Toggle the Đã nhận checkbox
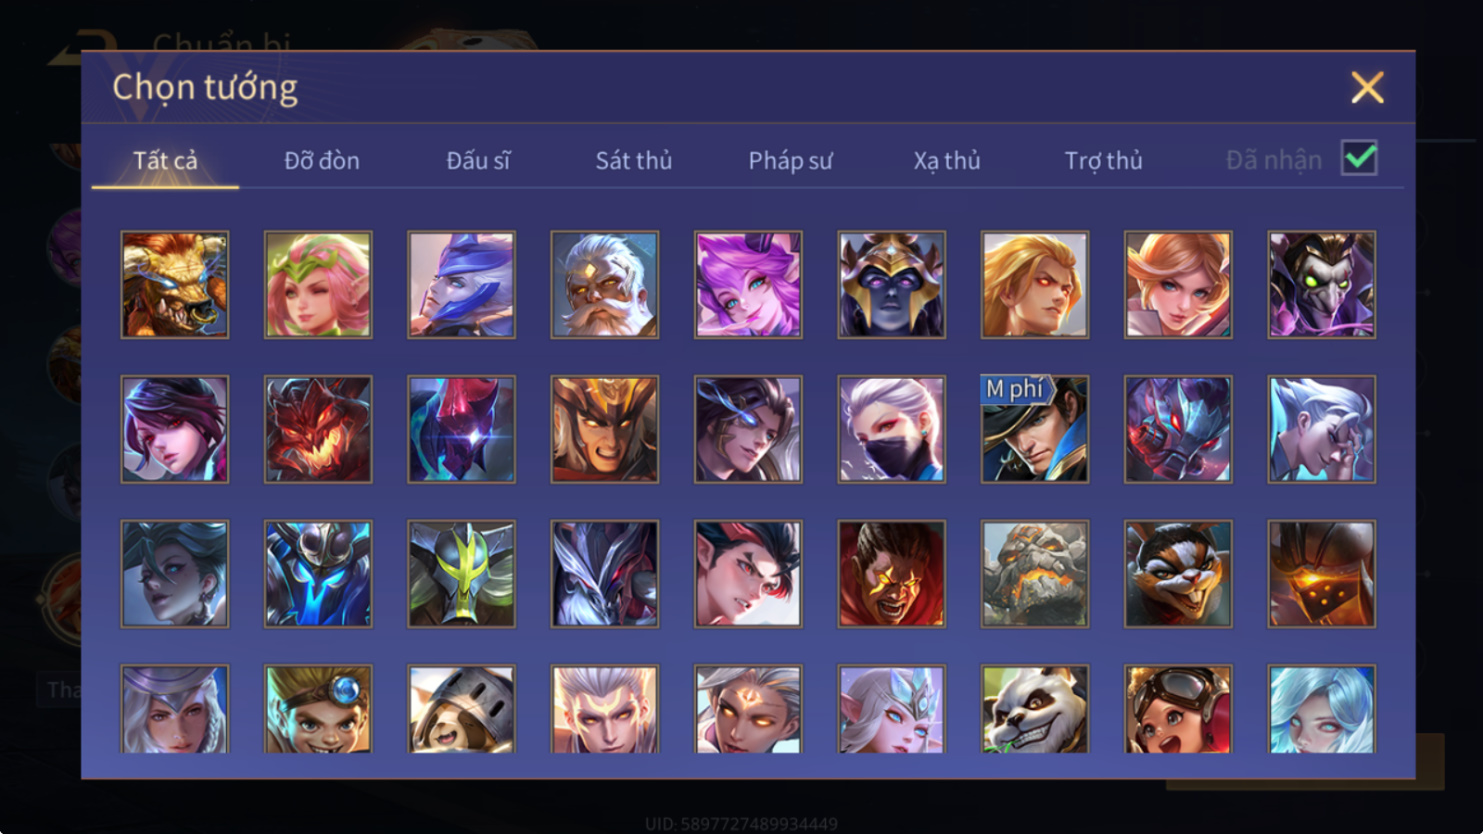The width and height of the screenshot is (1483, 834). point(1359,158)
